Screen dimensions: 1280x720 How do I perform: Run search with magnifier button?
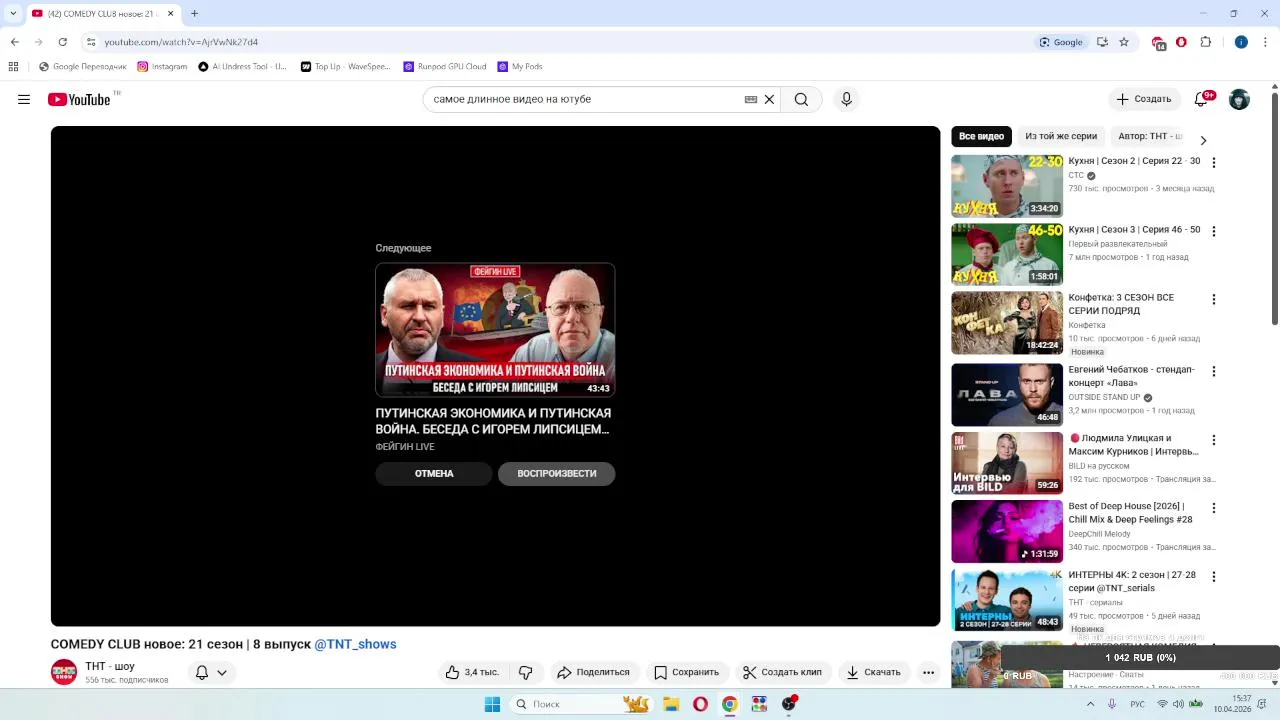(801, 99)
